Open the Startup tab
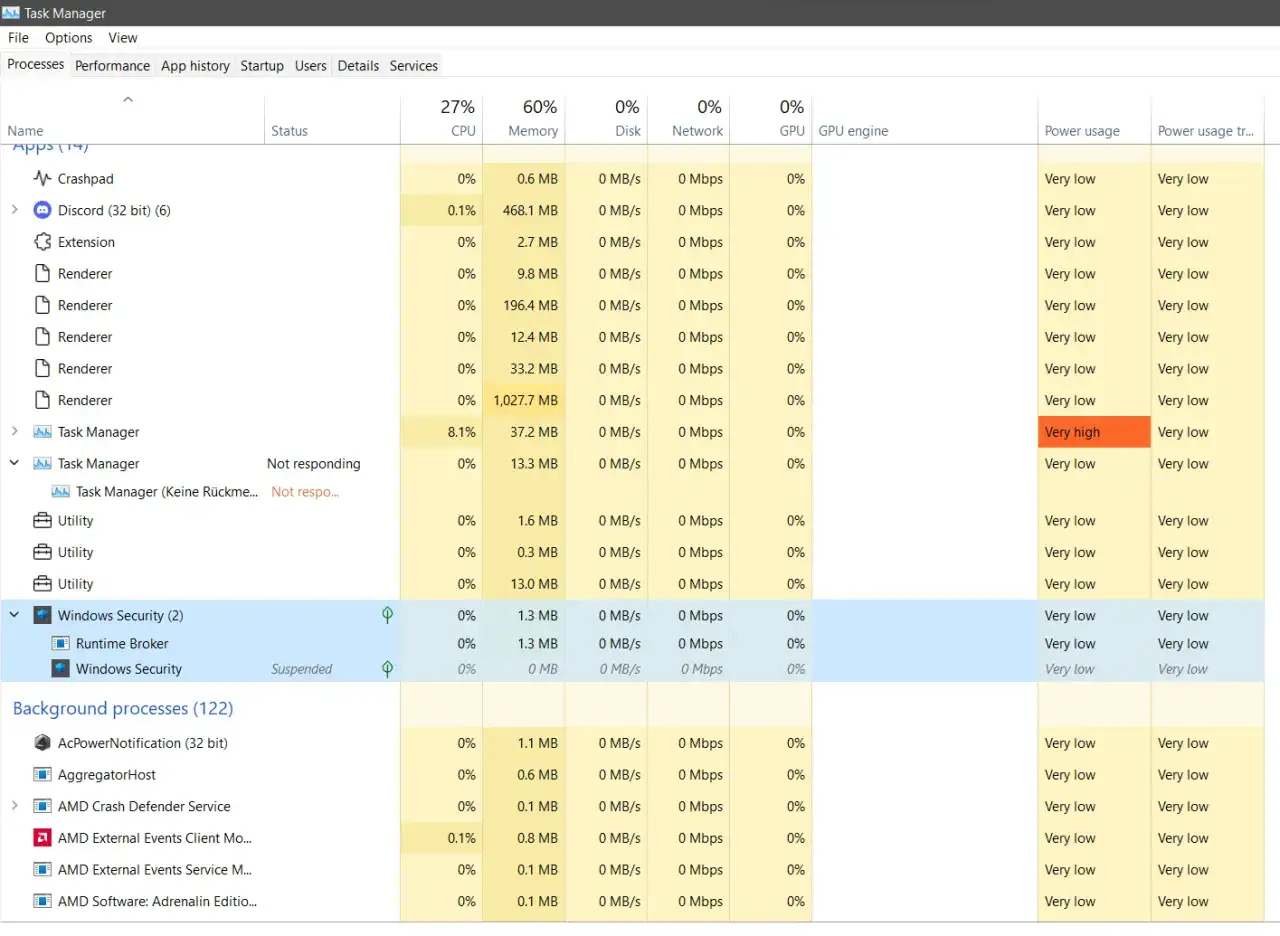The width and height of the screenshot is (1280, 936). [262, 66]
